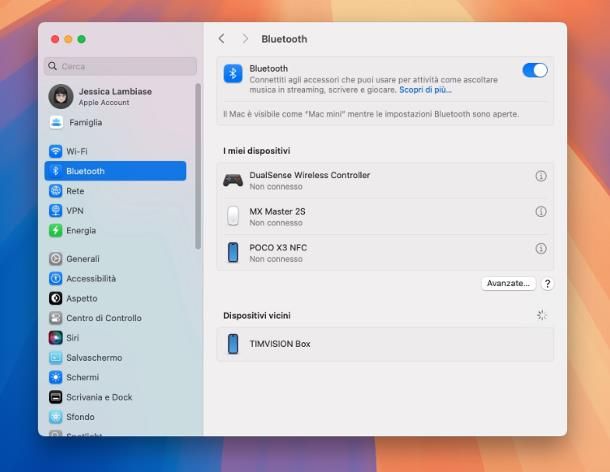Open Scrivania e Dock pane
This screenshot has height=472, width=610.
(x=115, y=397)
